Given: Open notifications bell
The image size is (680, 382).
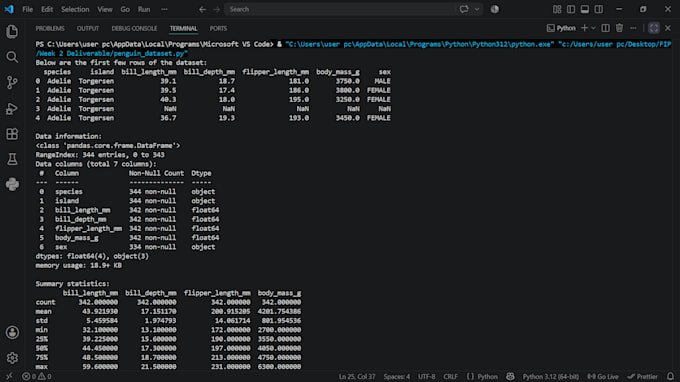Looking at the screenshot, I should (670, 376).
